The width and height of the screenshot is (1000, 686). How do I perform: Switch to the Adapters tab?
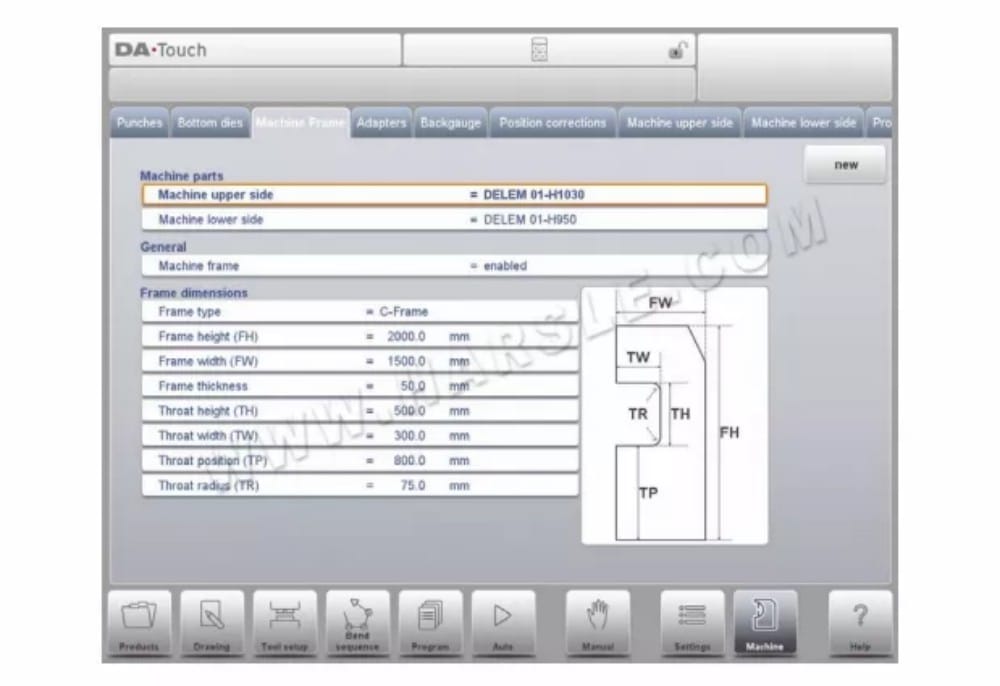(381, 123)
